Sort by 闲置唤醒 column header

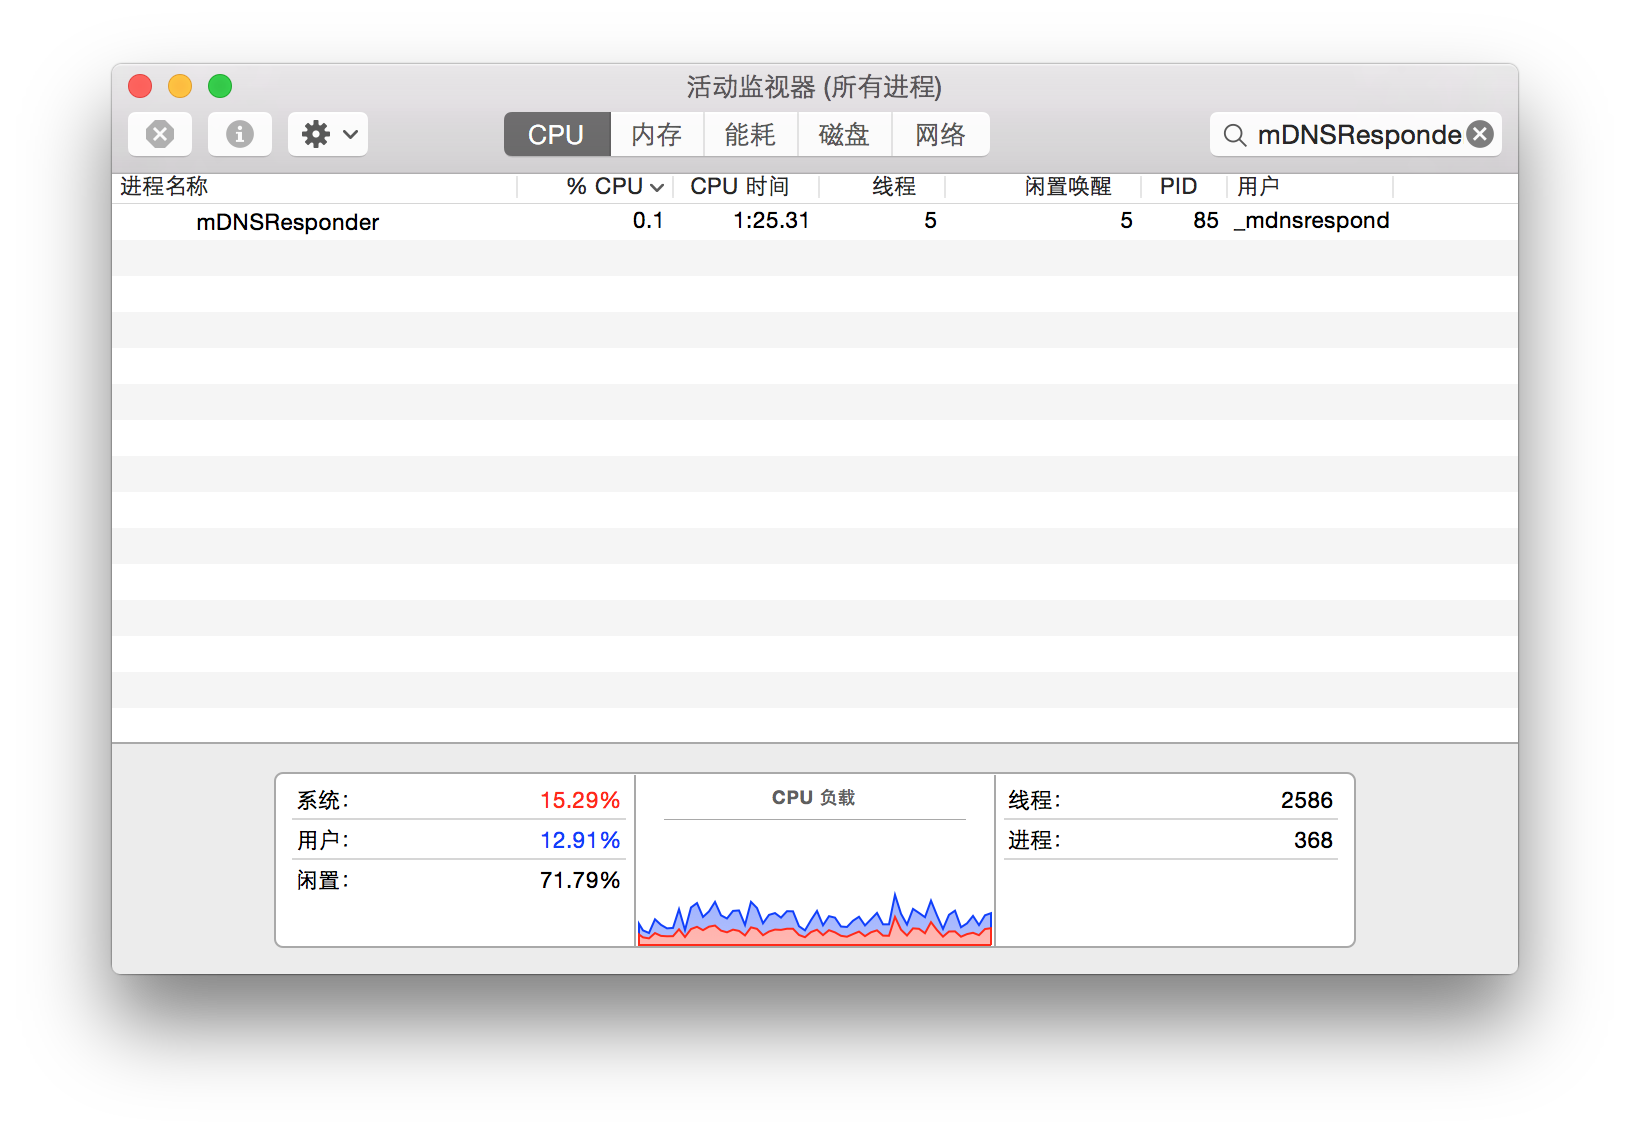(x=1043, y=187)
